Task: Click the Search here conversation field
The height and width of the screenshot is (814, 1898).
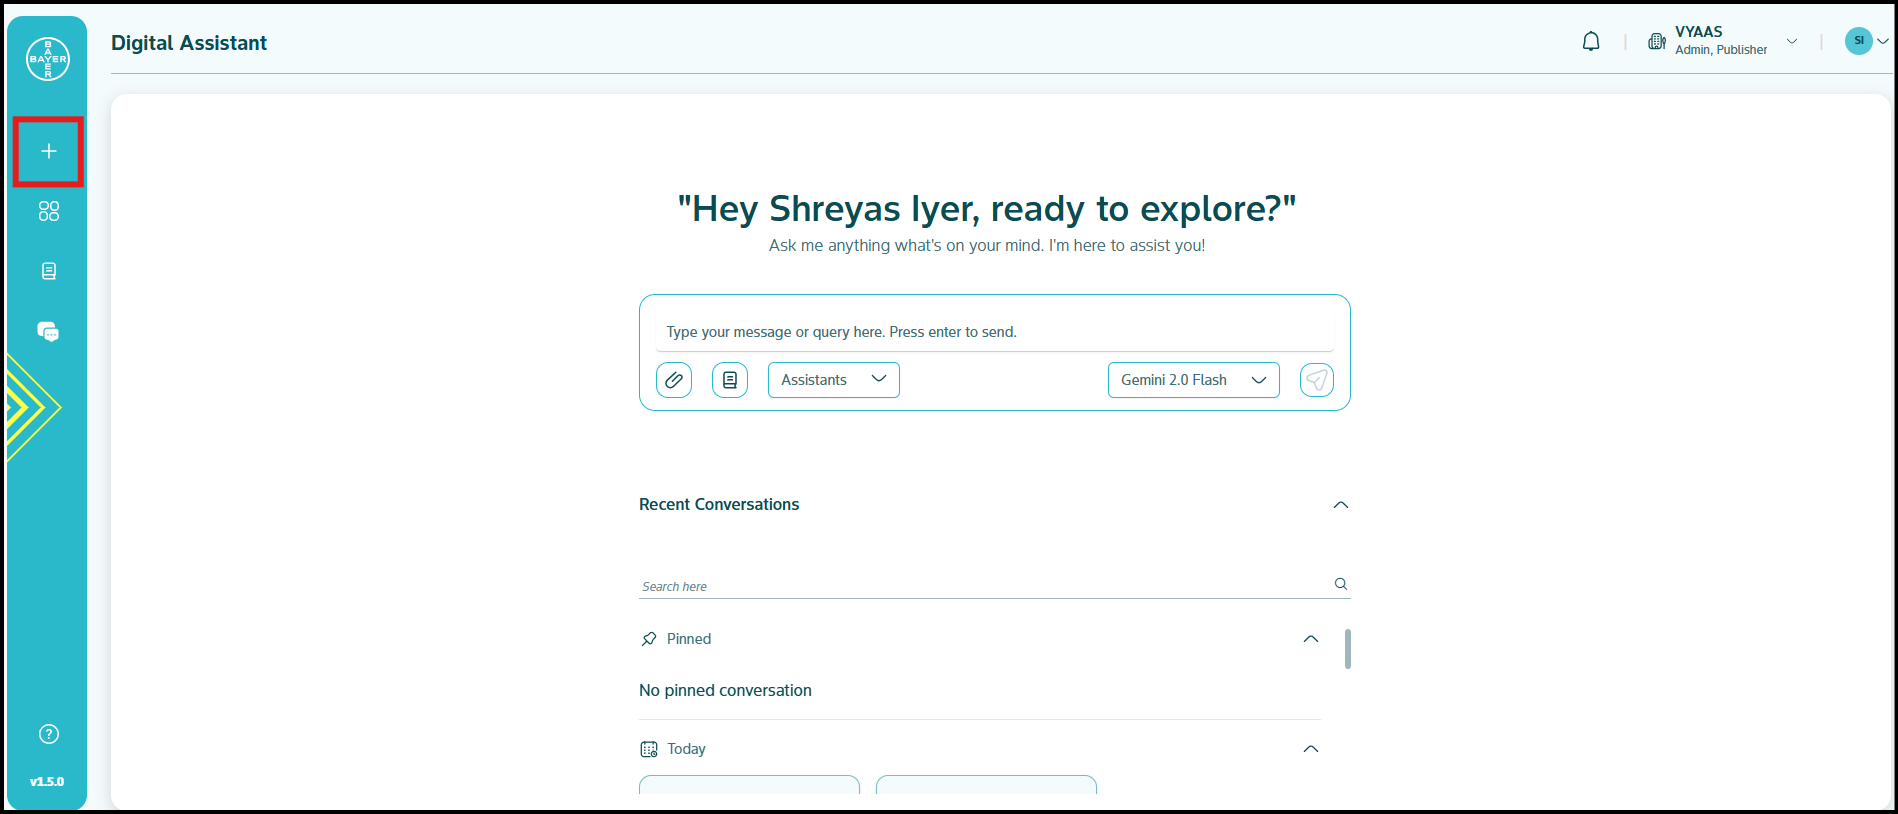Action: point(985,586)
